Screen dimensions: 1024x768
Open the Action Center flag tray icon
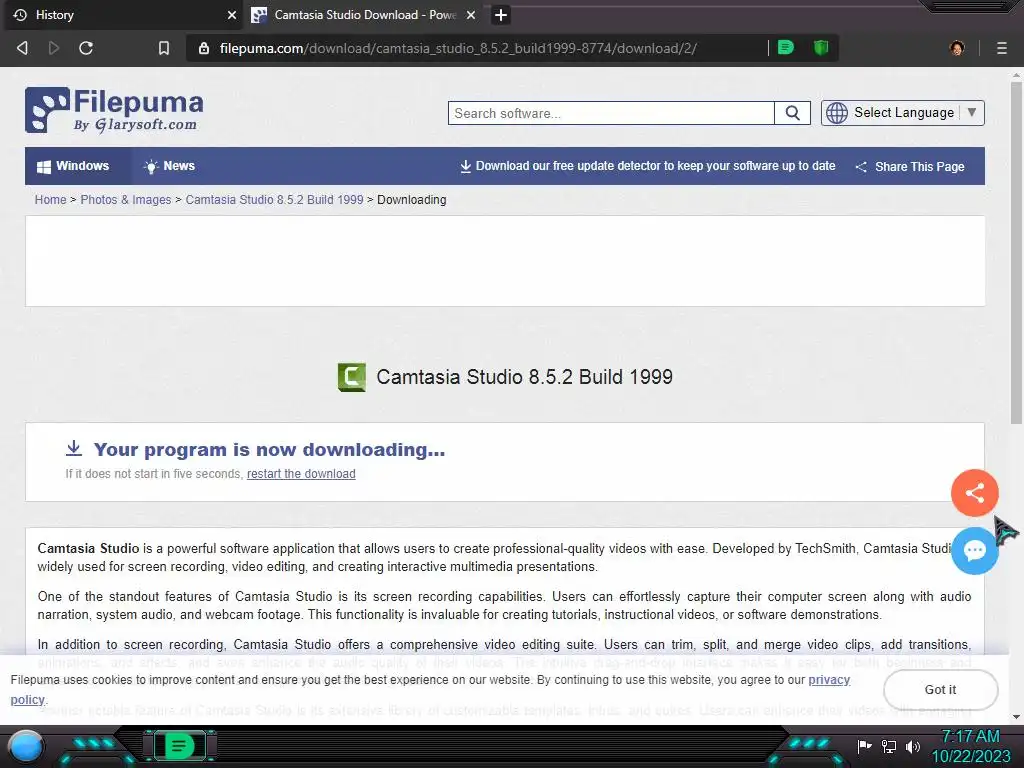point(864,746)
